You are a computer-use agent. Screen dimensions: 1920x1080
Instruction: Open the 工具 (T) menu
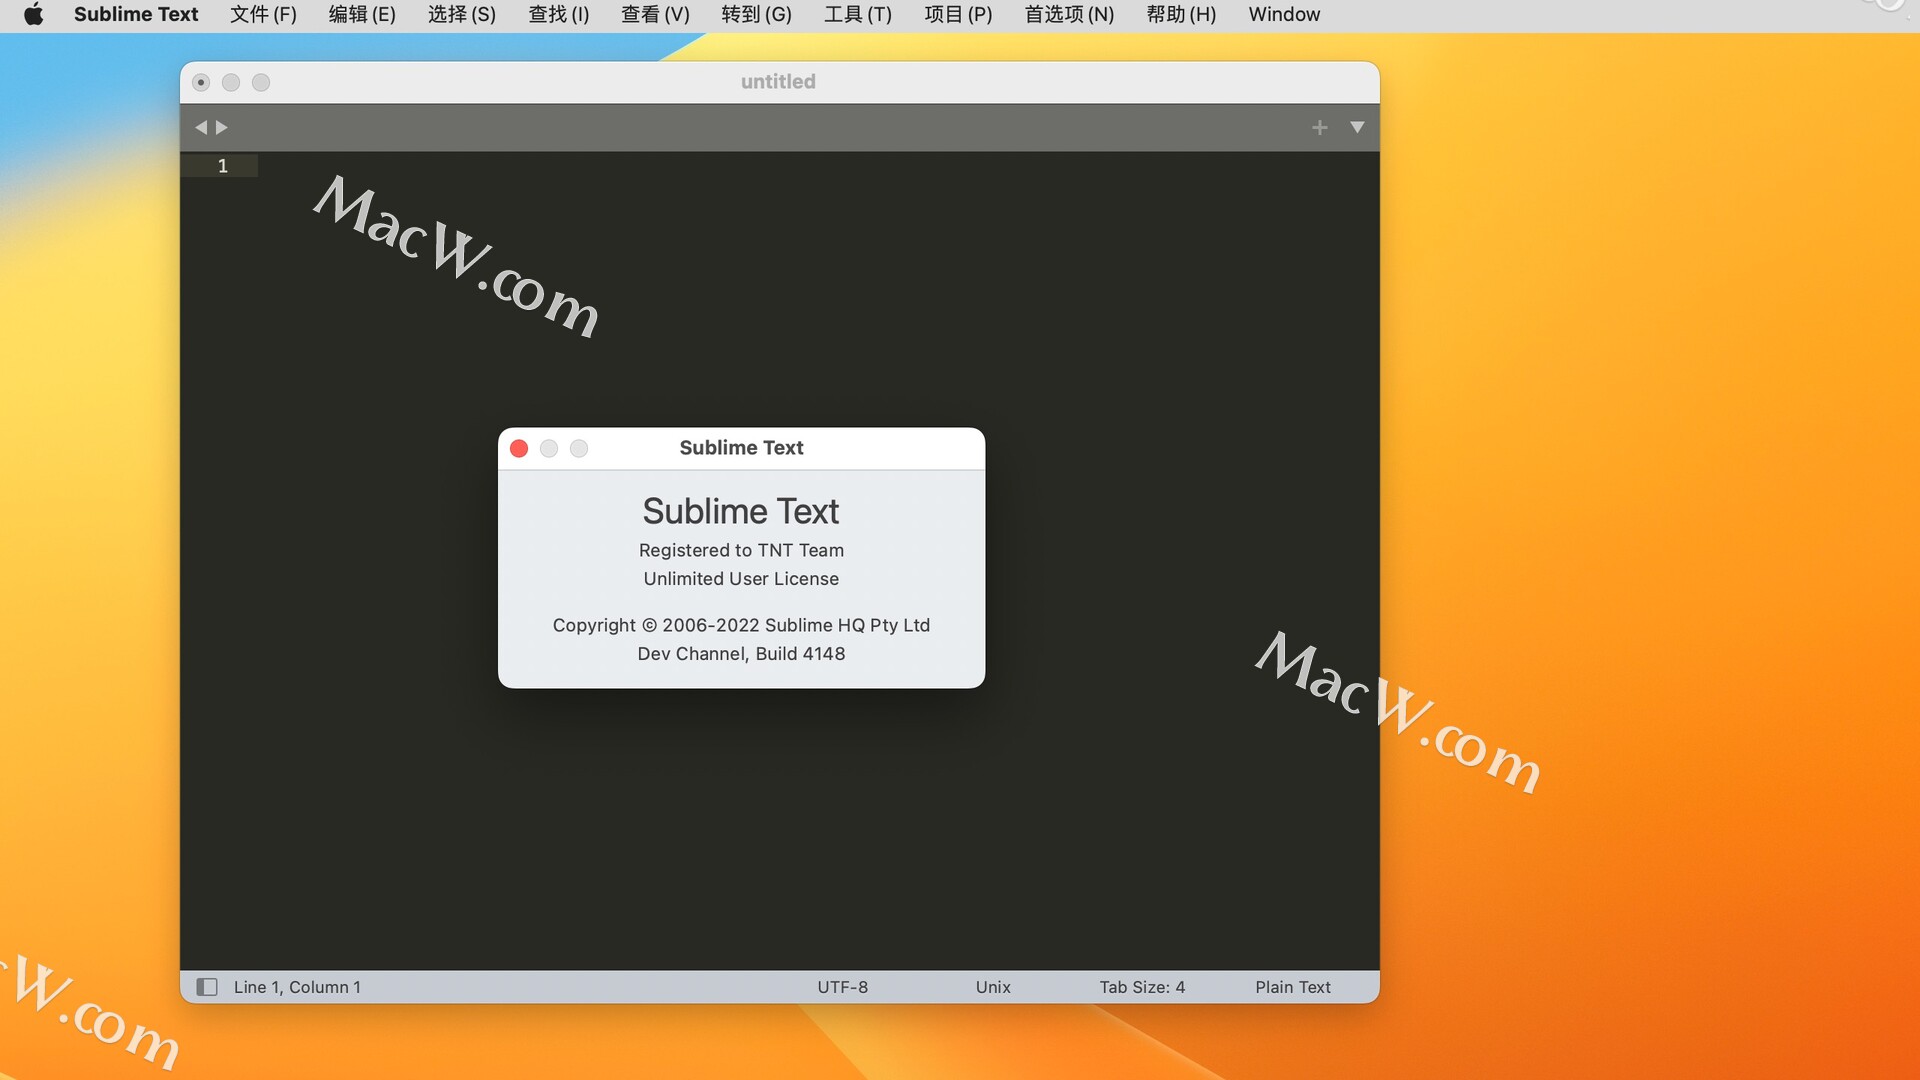858,14
